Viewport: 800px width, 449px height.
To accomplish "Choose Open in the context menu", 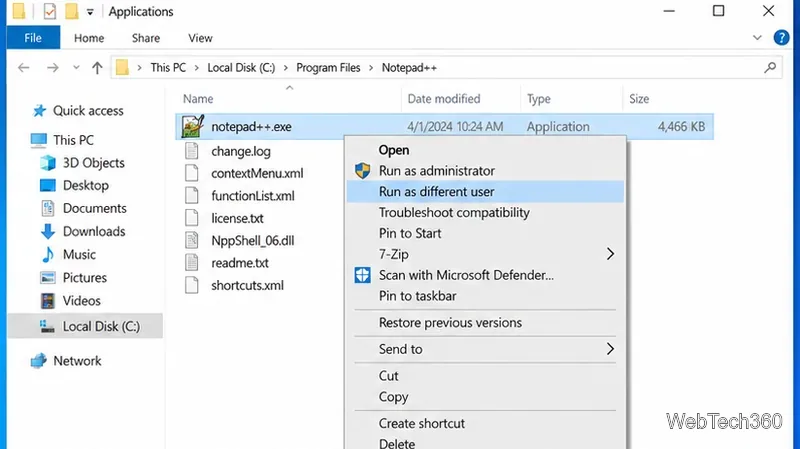I will (x=485, y=150).
